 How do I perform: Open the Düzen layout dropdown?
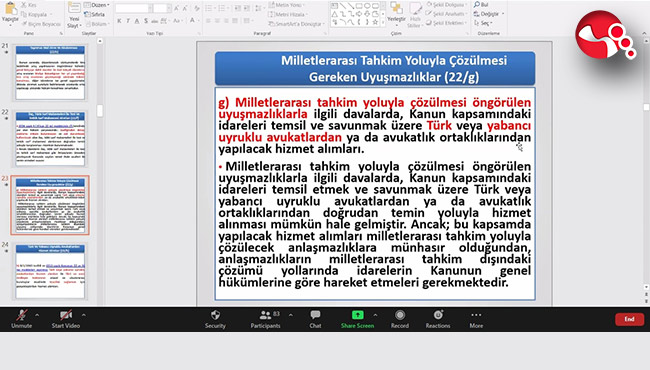coord(97,5)
